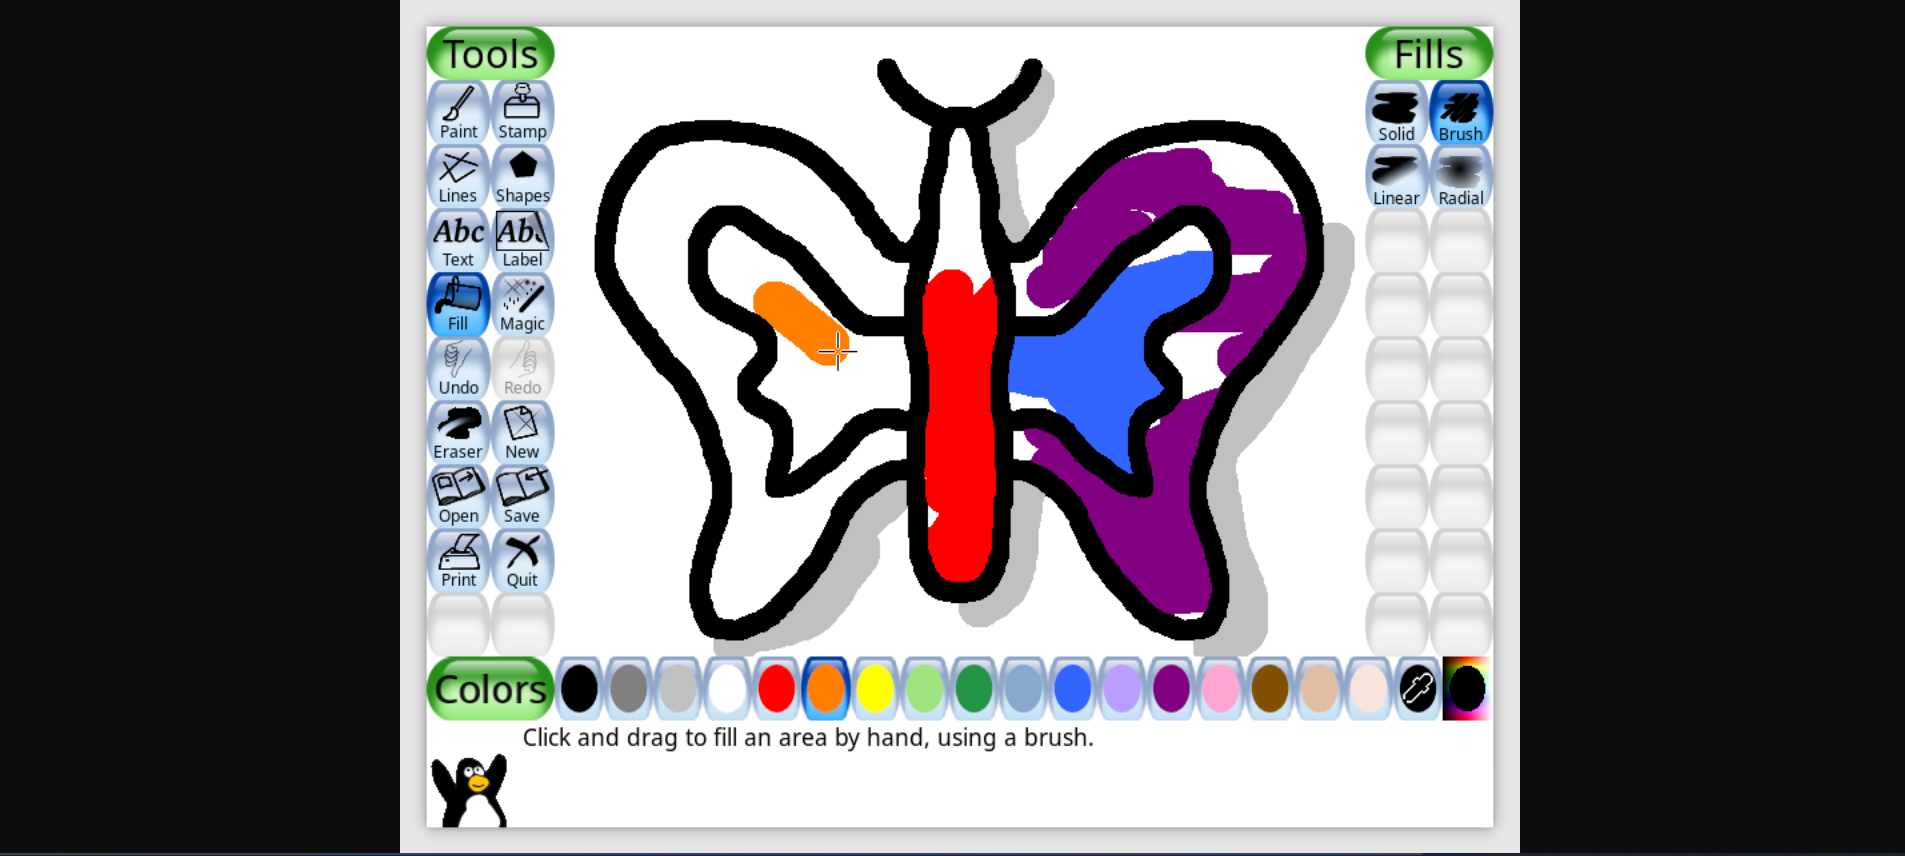This screenshot has width=1905, height=856.
Task: Choose the Solid fill mode
Action: click(x=1396, y=113)
